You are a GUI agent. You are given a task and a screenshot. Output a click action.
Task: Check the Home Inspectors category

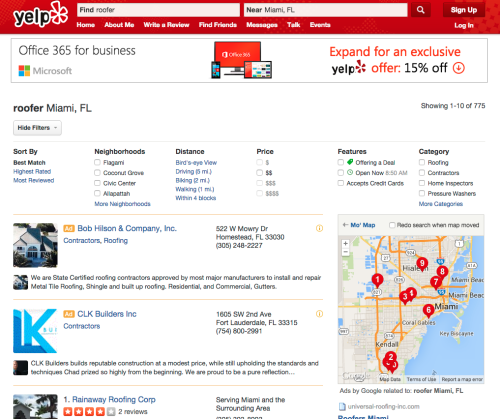pos(422,183)
